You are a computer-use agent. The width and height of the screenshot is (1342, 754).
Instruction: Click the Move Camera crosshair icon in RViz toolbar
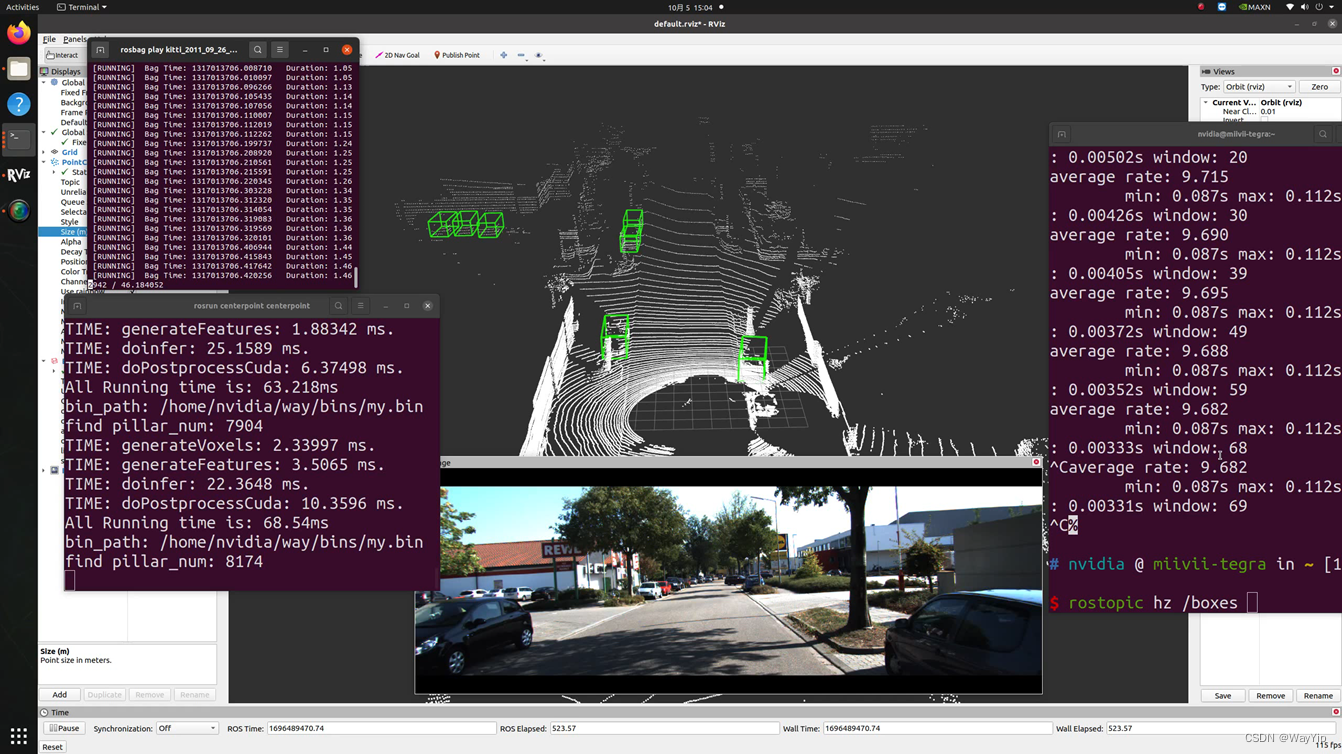(x=503, y=55)
